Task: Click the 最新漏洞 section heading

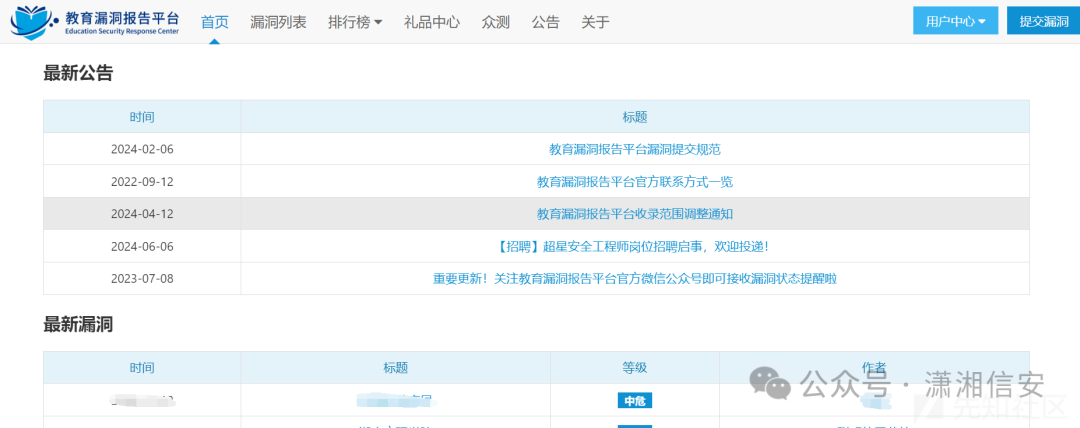Action: pos(78,324)
